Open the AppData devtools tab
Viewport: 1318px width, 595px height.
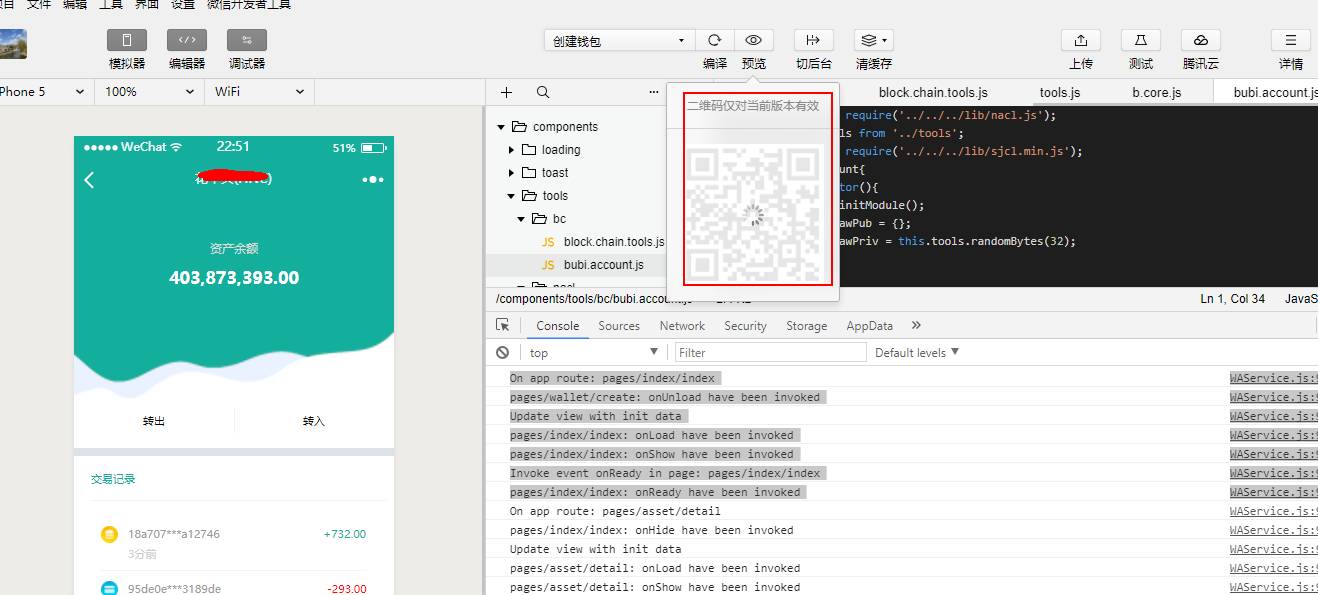pos(869,326)
